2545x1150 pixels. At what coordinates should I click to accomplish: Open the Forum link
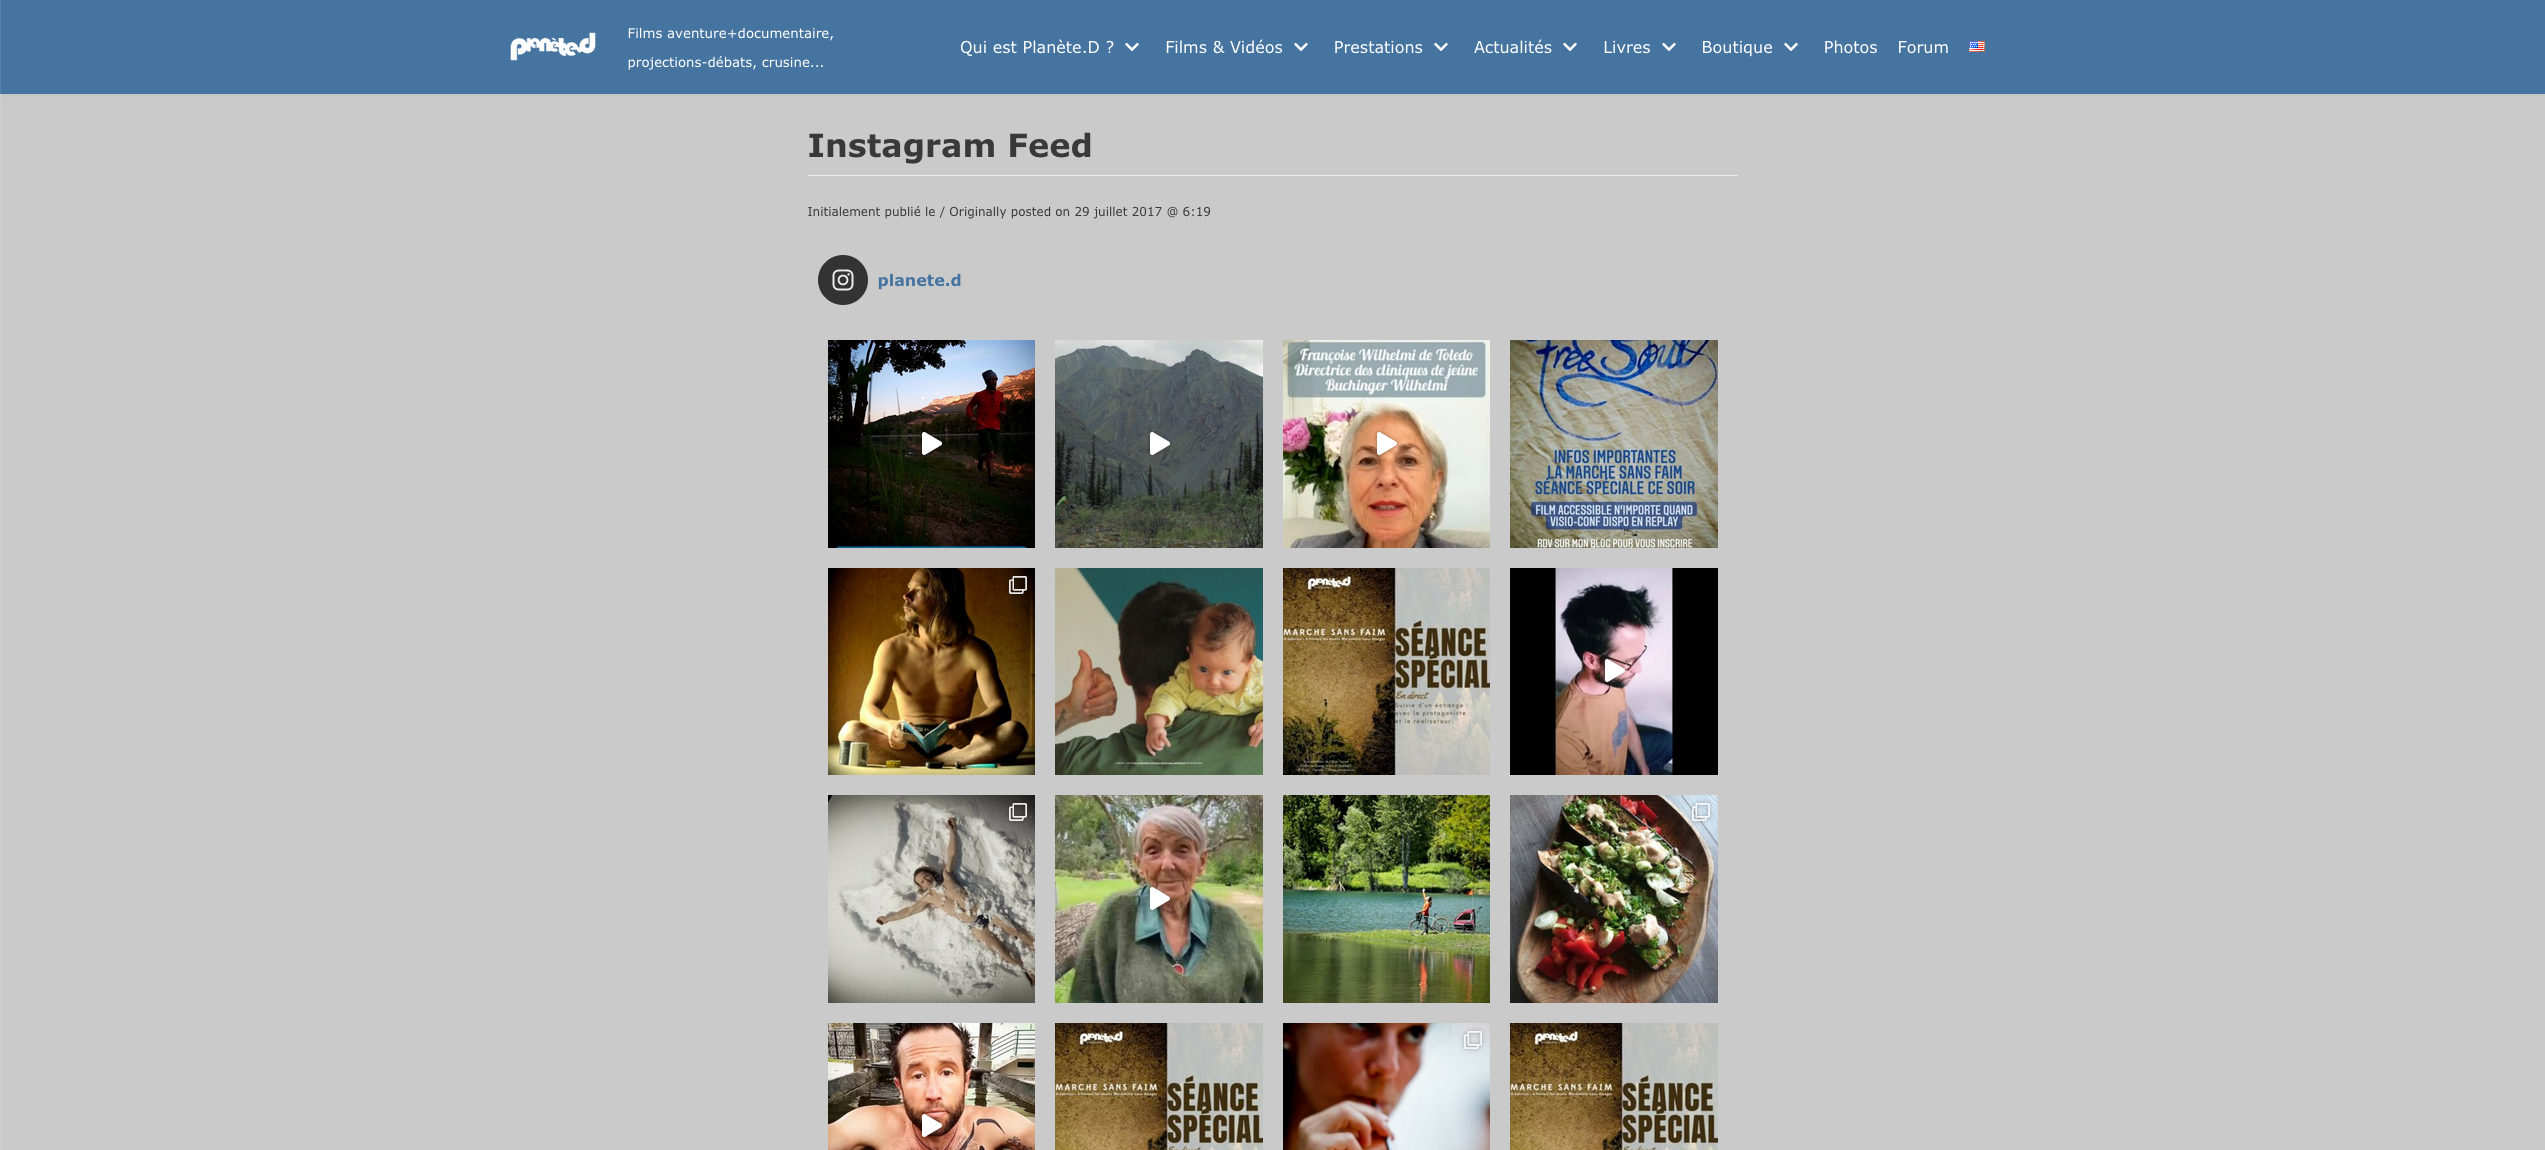pyautogui.click(x=1923, y=47)
